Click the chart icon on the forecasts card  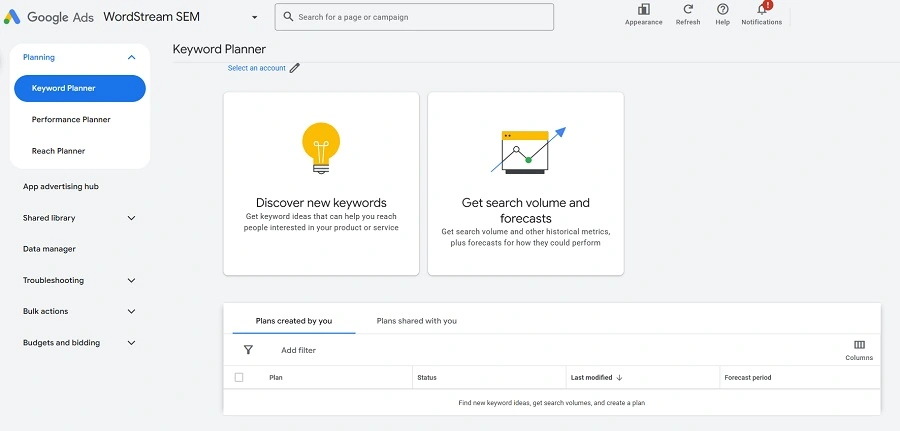point(528,150)
